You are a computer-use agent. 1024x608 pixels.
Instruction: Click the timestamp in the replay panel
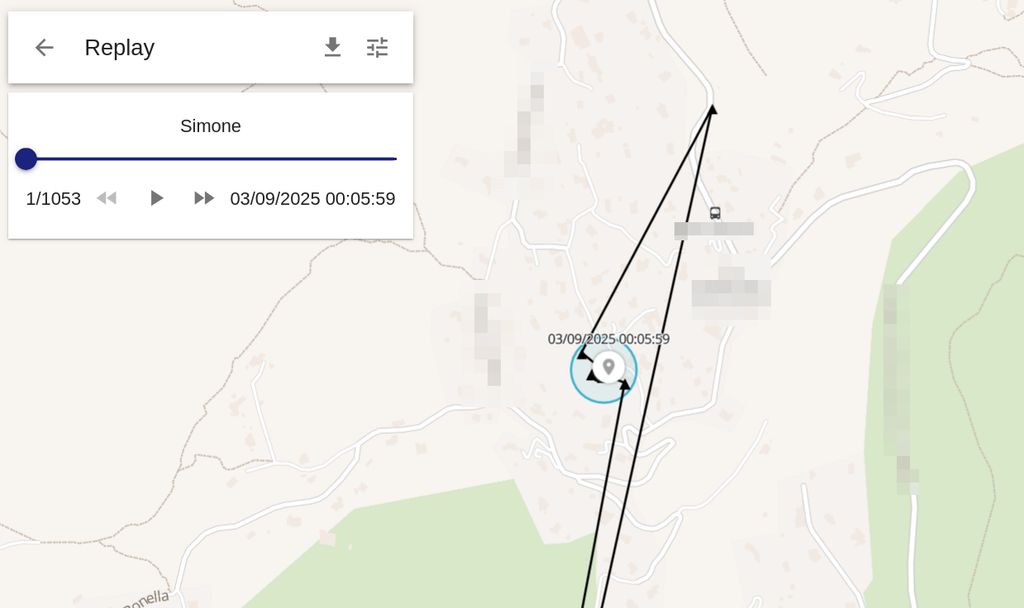click(312, 198)
